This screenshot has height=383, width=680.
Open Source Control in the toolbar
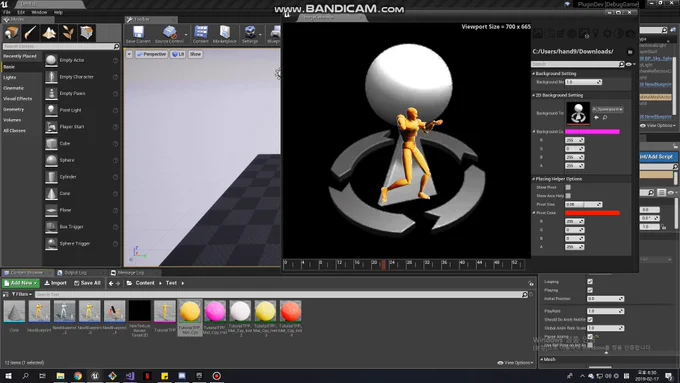tap(169, 34)
